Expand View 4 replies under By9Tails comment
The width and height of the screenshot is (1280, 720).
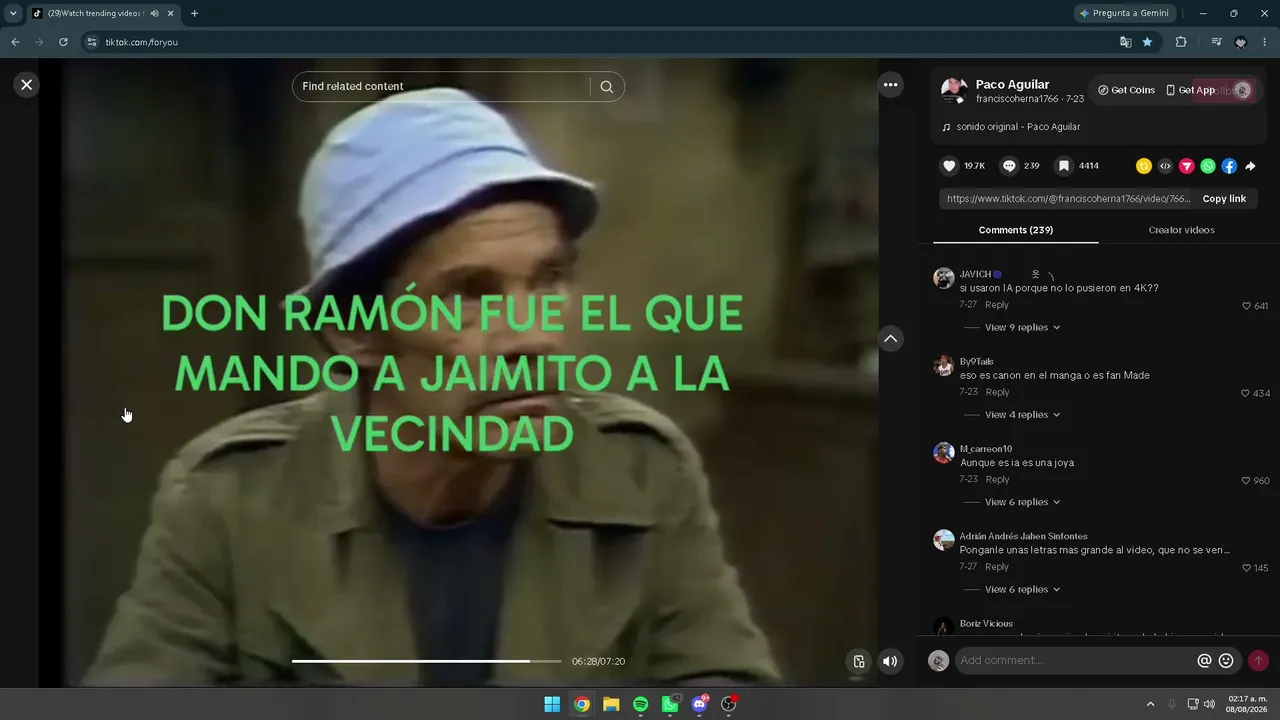click(x=1022, y=415)
